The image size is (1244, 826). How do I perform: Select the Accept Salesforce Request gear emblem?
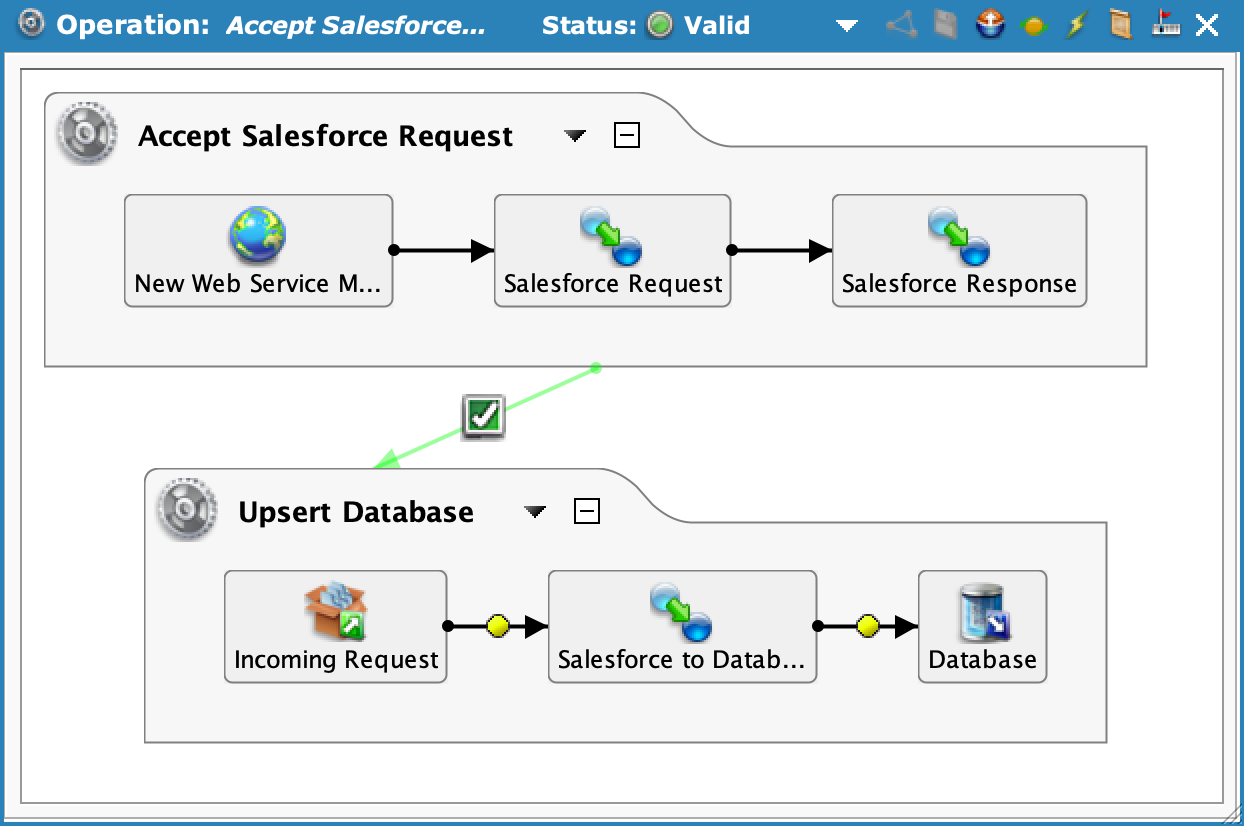pyautogui.click(x=85, y=134)
